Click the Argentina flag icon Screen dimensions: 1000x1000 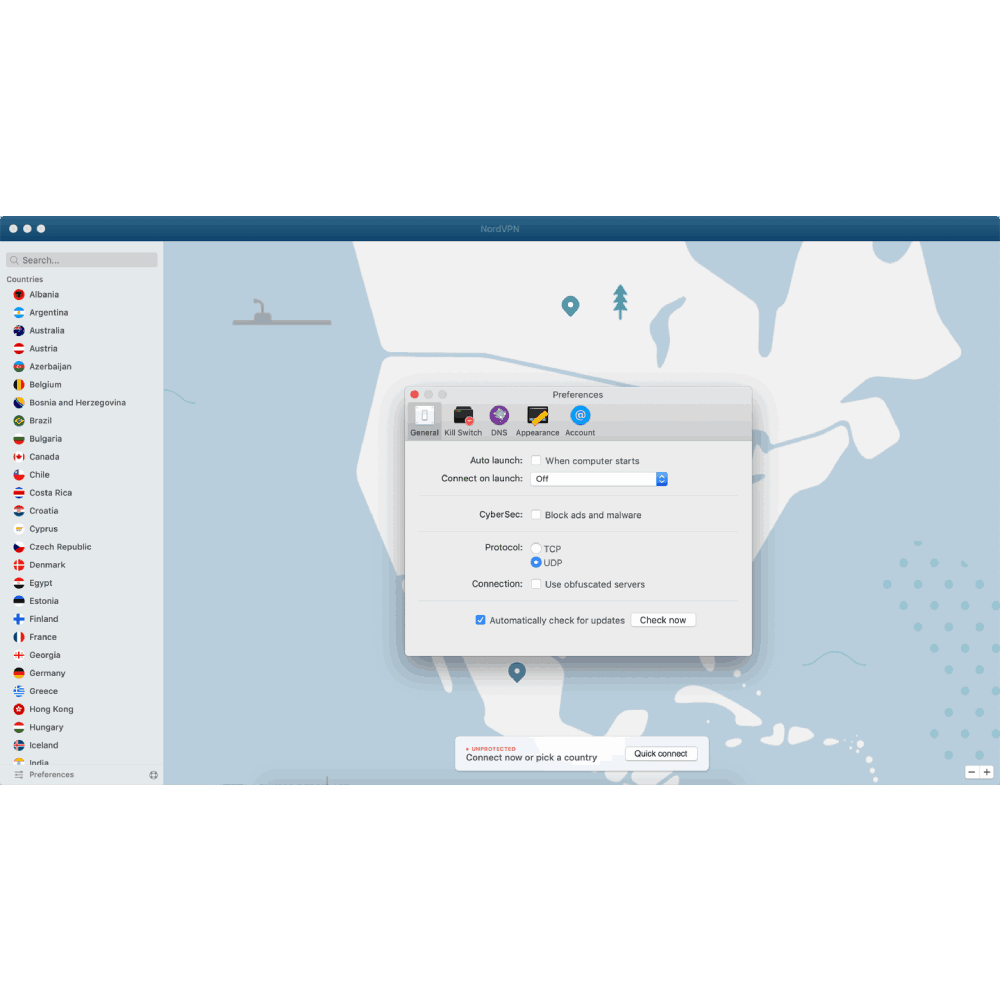tap(19, 312)
